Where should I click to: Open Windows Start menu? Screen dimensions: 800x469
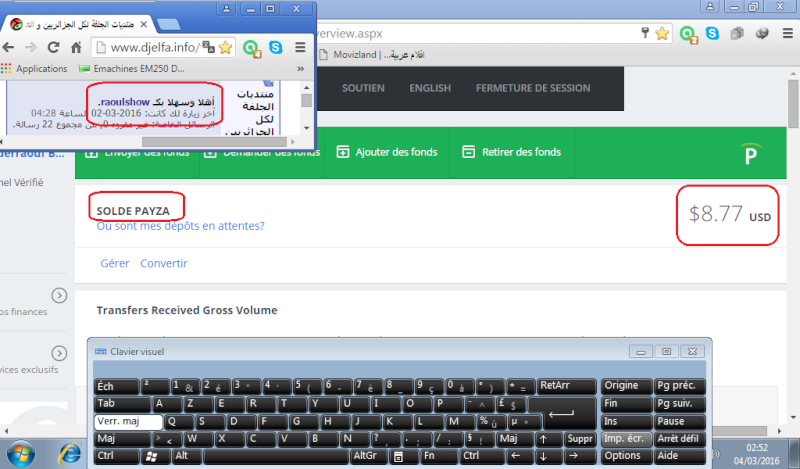click(x=21, y=454)
